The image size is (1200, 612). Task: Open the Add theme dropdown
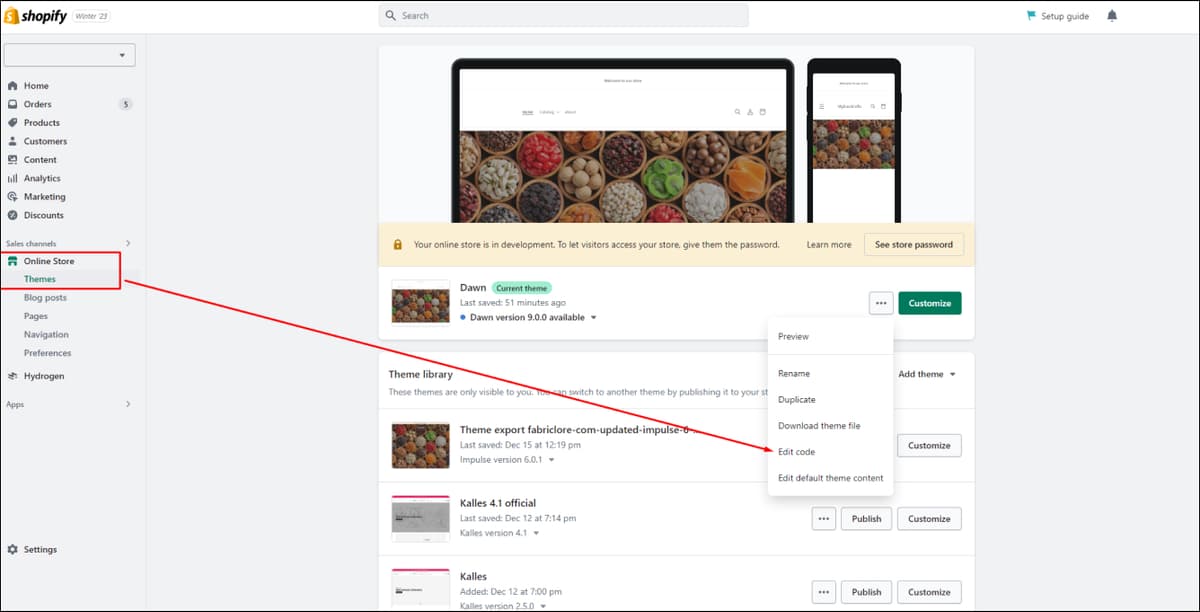click(x=927, y=374)
